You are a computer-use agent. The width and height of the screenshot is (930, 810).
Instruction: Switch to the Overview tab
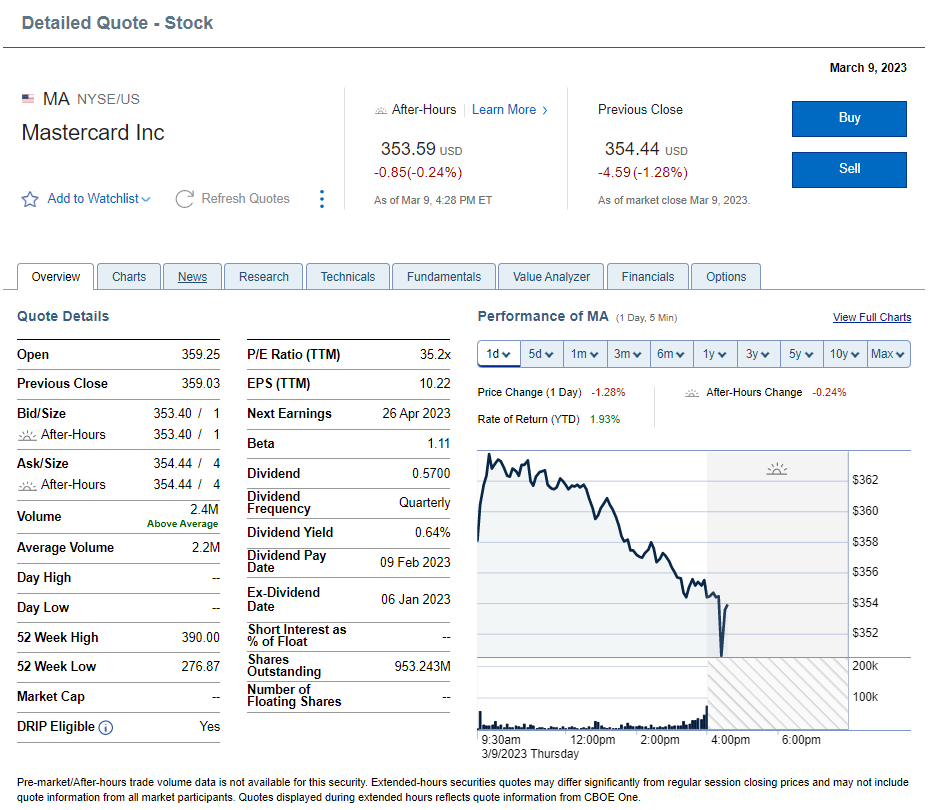(x=56, y=277)
